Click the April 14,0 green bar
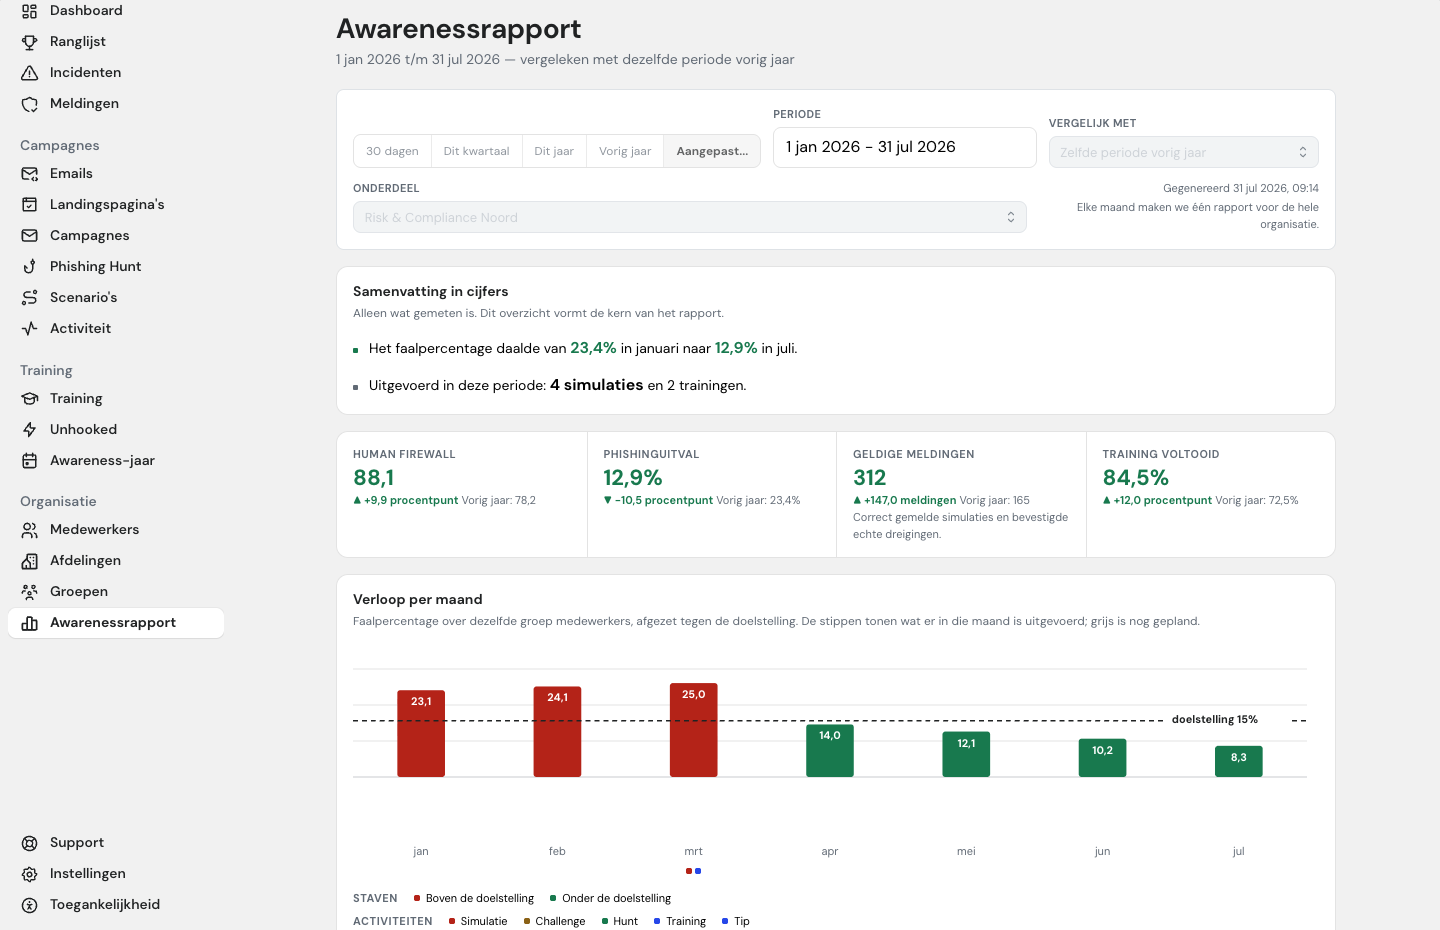Image resolution: width=1440 pixels, height=930 pixels. (830, 750)
